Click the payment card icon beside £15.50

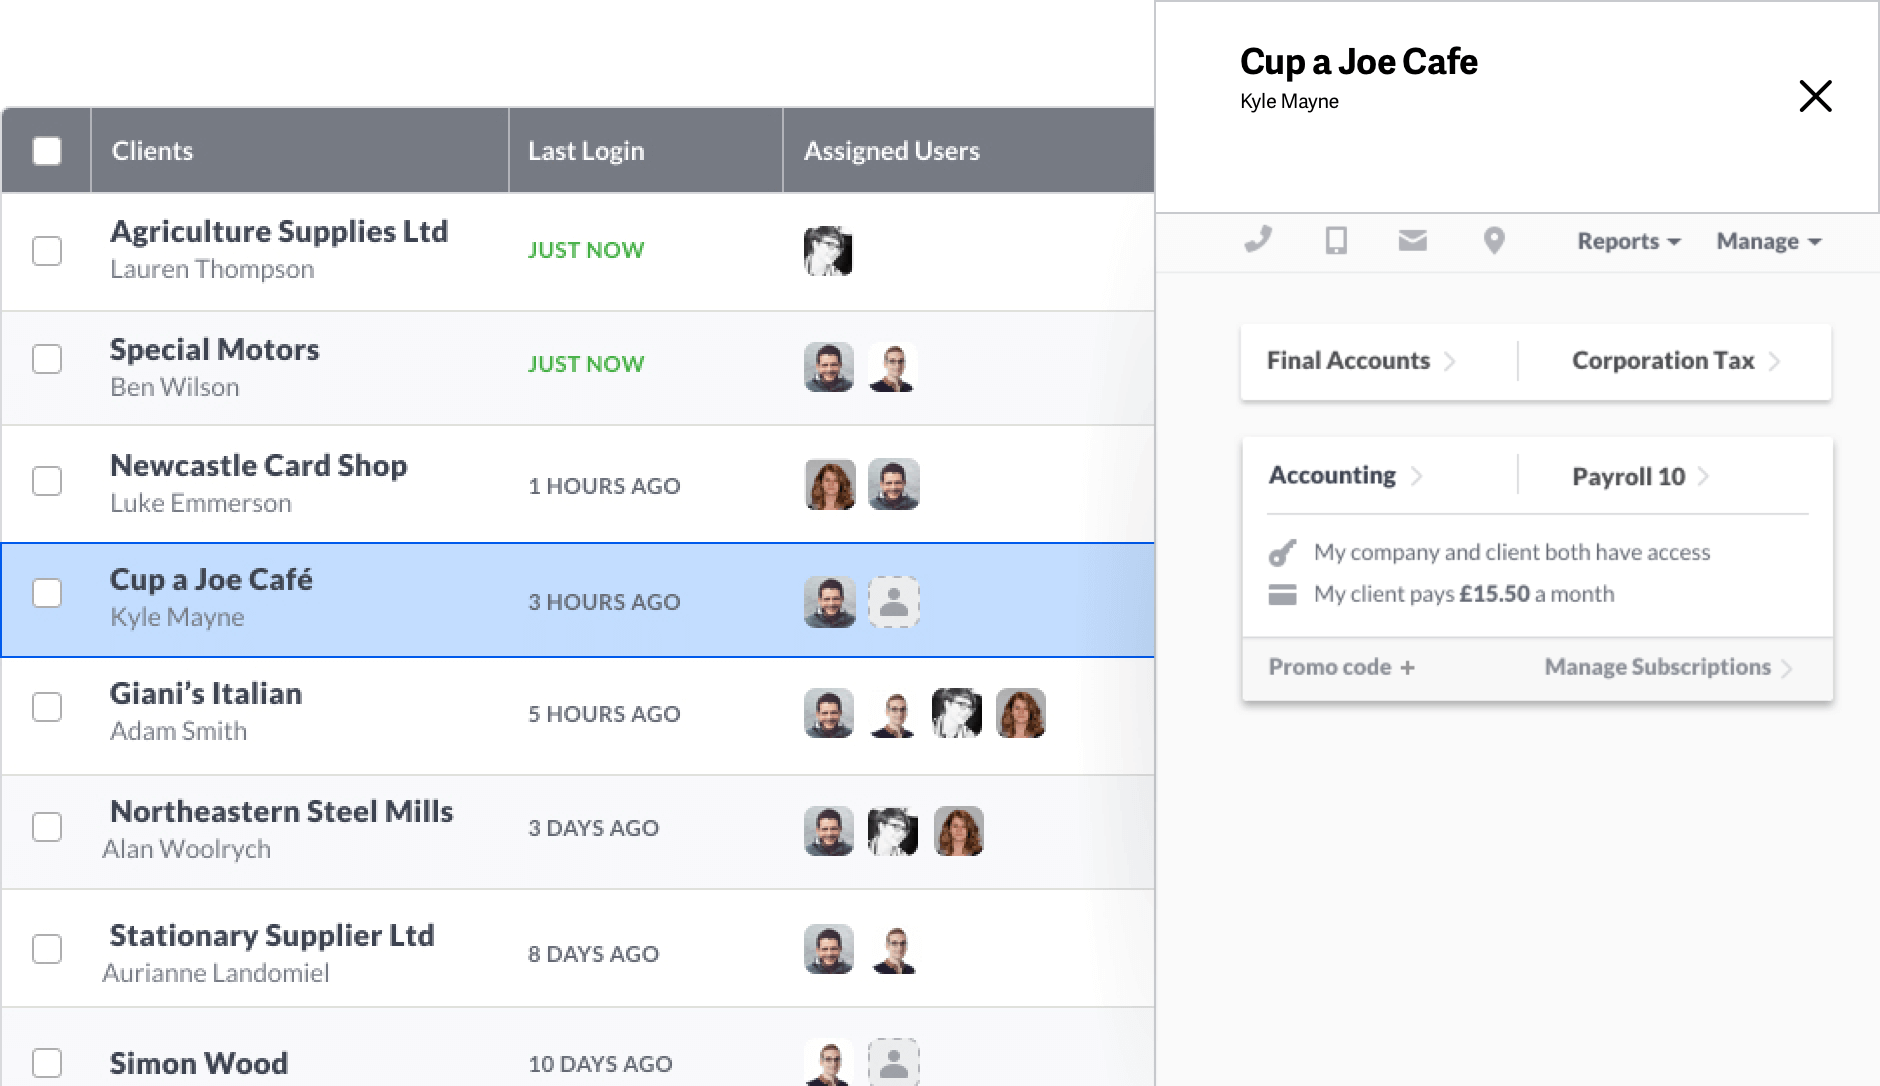point(1285,593)
